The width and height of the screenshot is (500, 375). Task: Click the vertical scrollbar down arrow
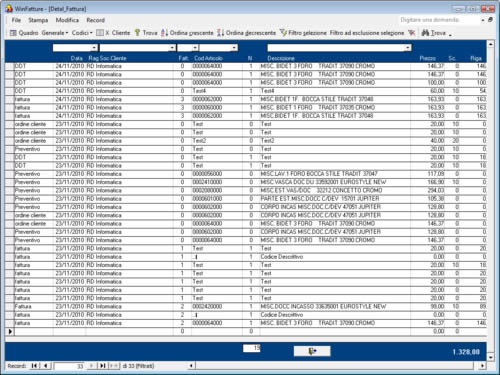490,357
